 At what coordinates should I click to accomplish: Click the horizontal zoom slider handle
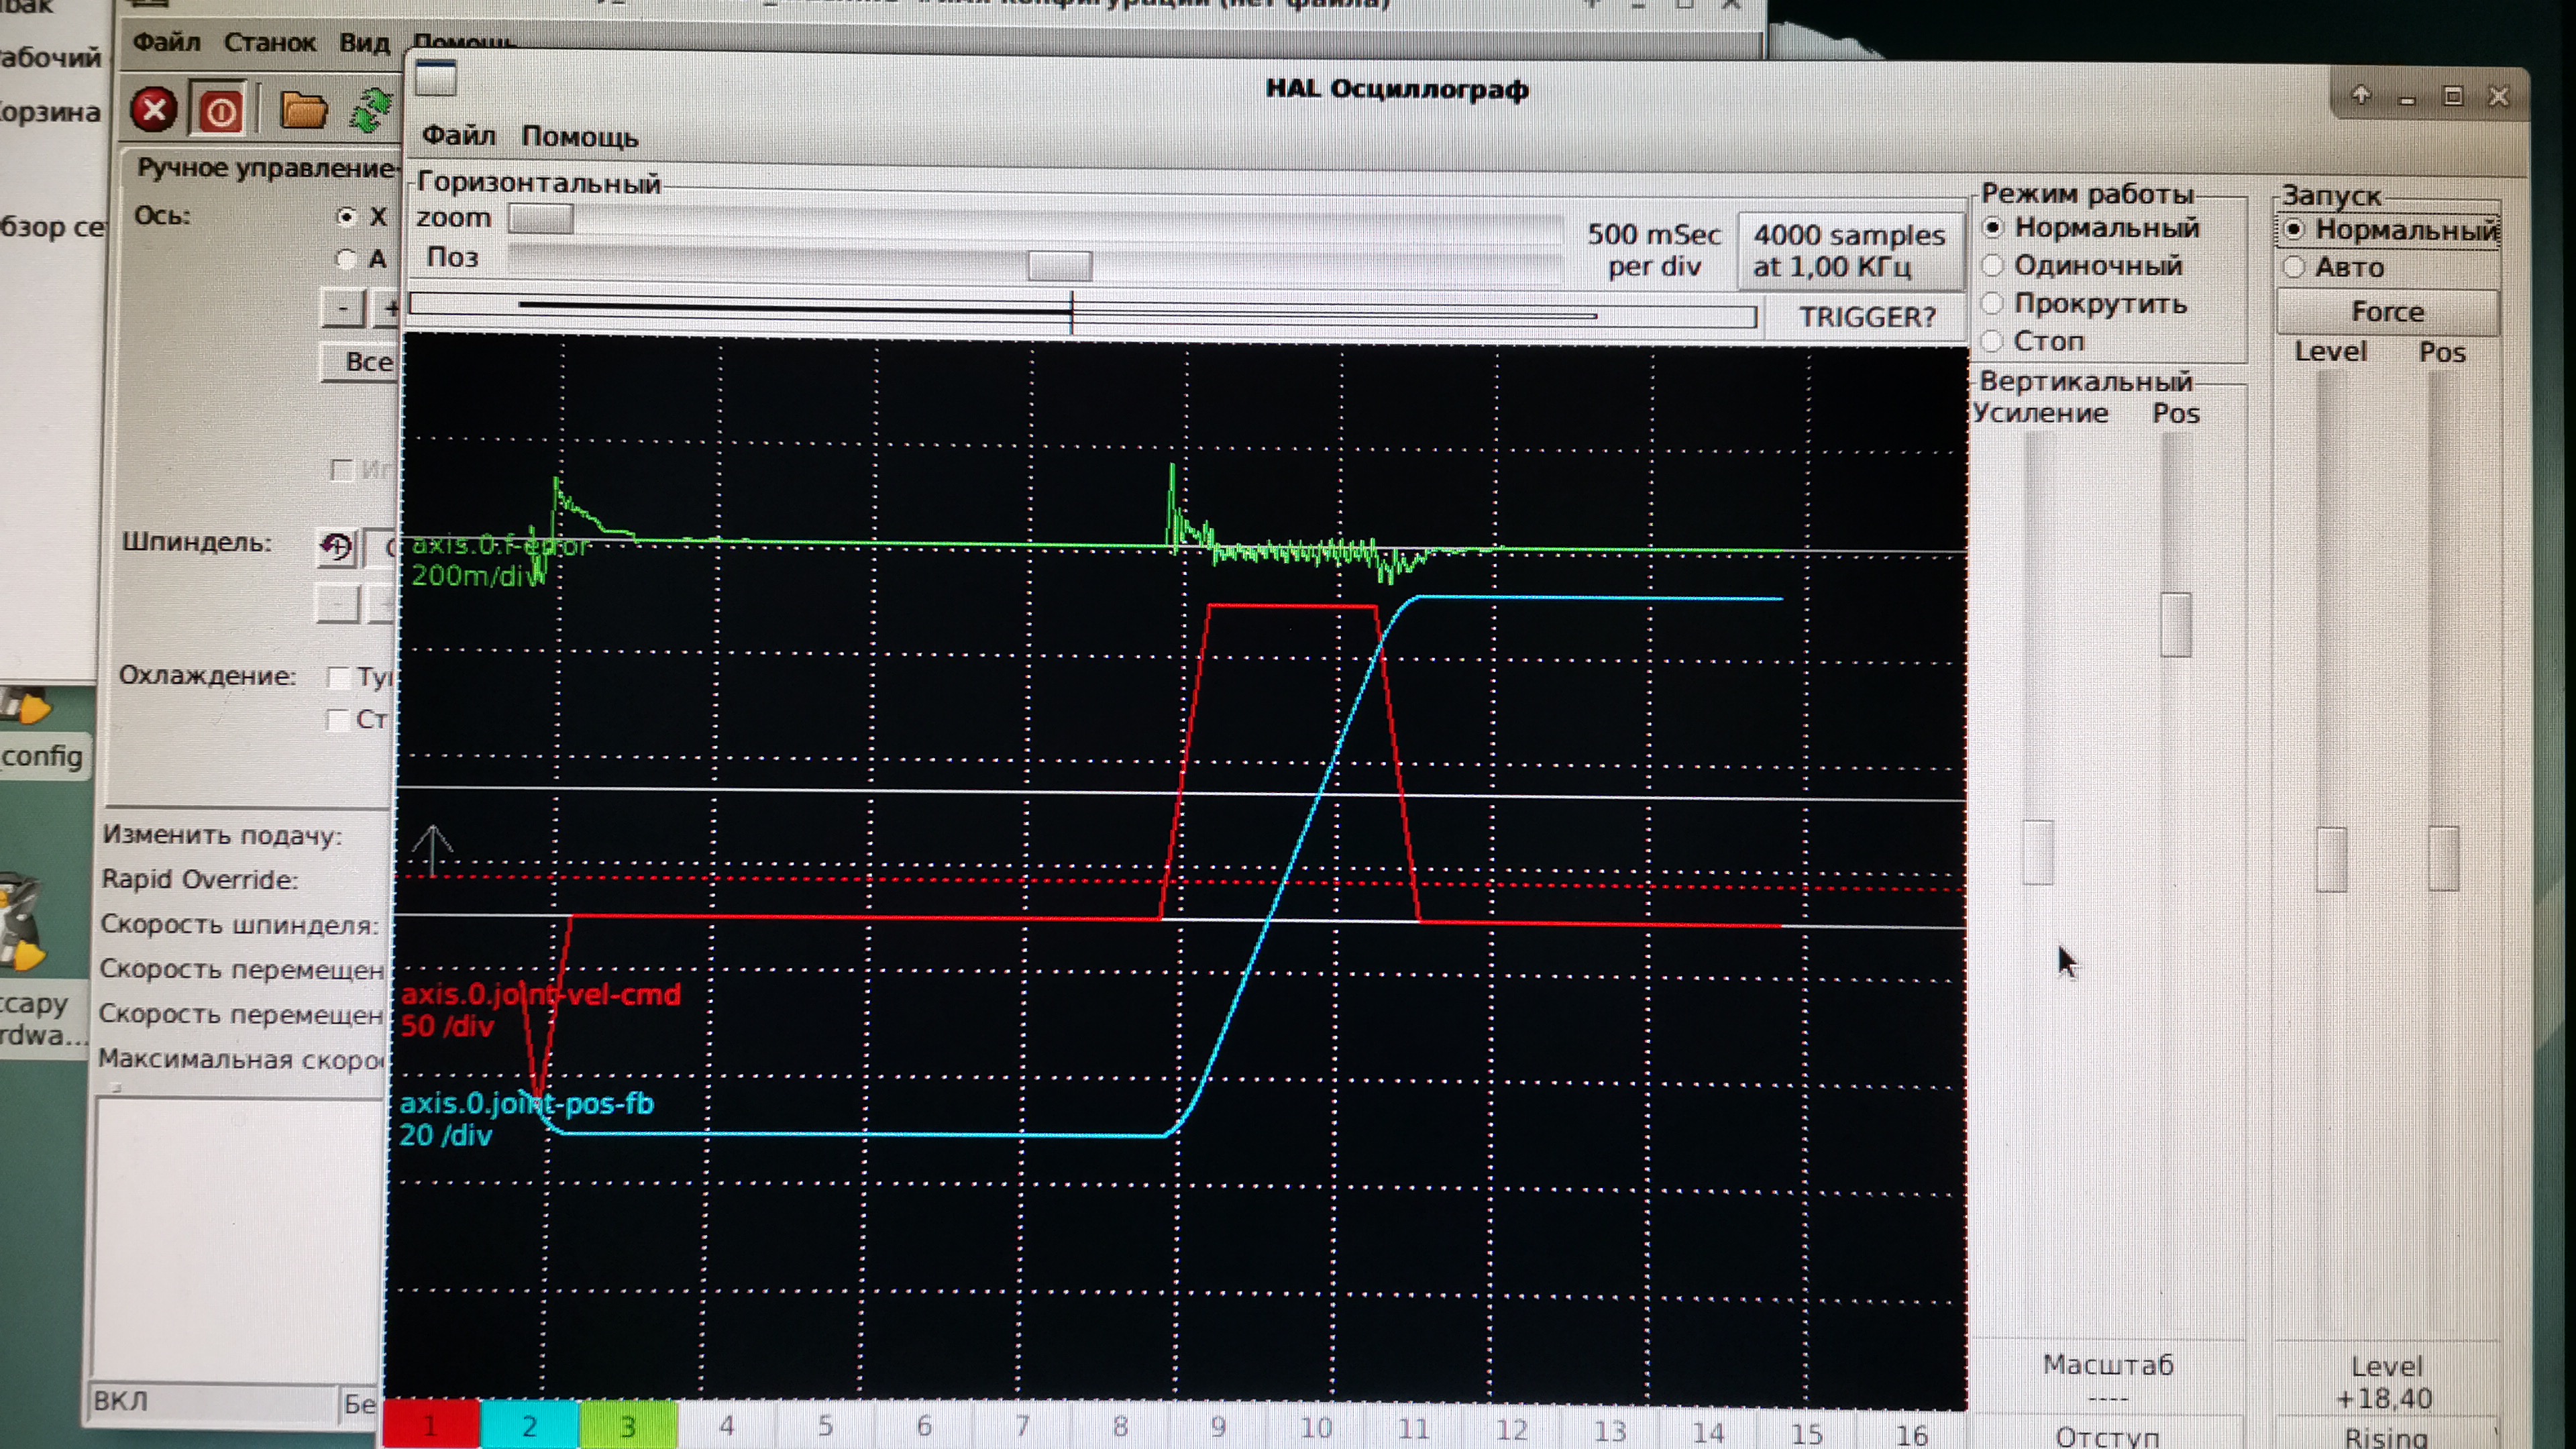click(x=540, y=218)
